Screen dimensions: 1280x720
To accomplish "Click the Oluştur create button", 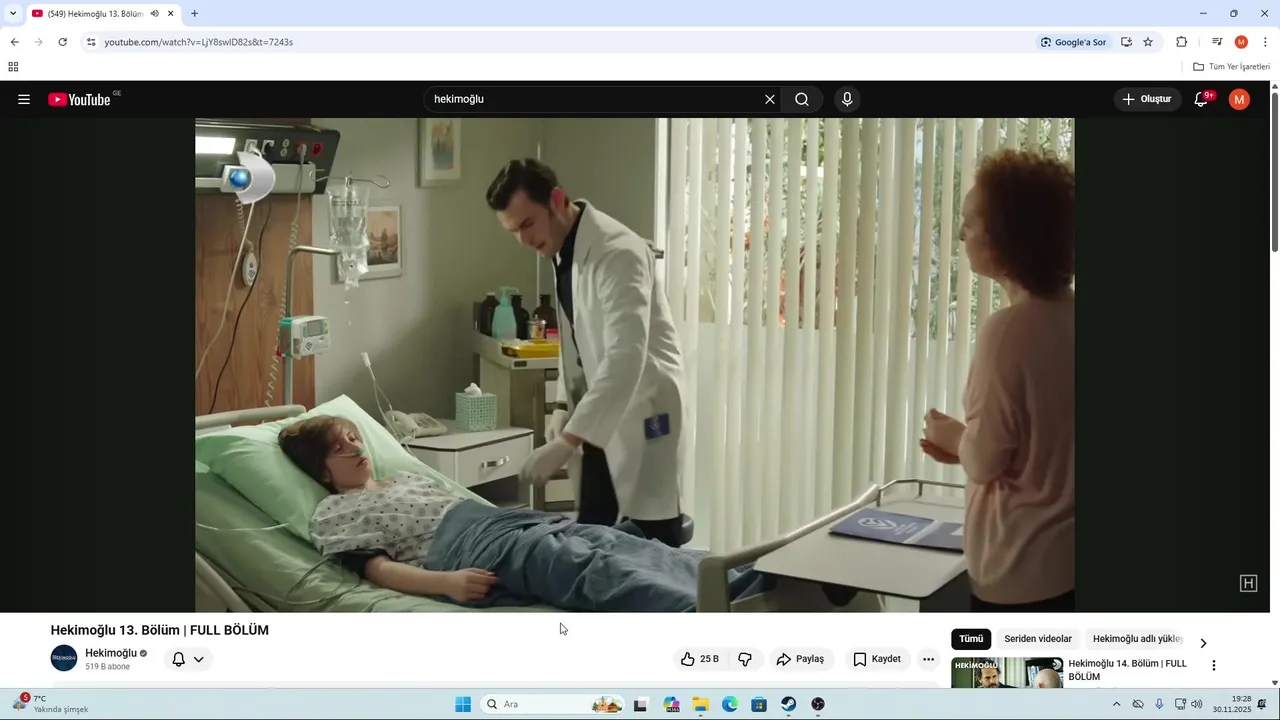I will tap(1147, 99).
